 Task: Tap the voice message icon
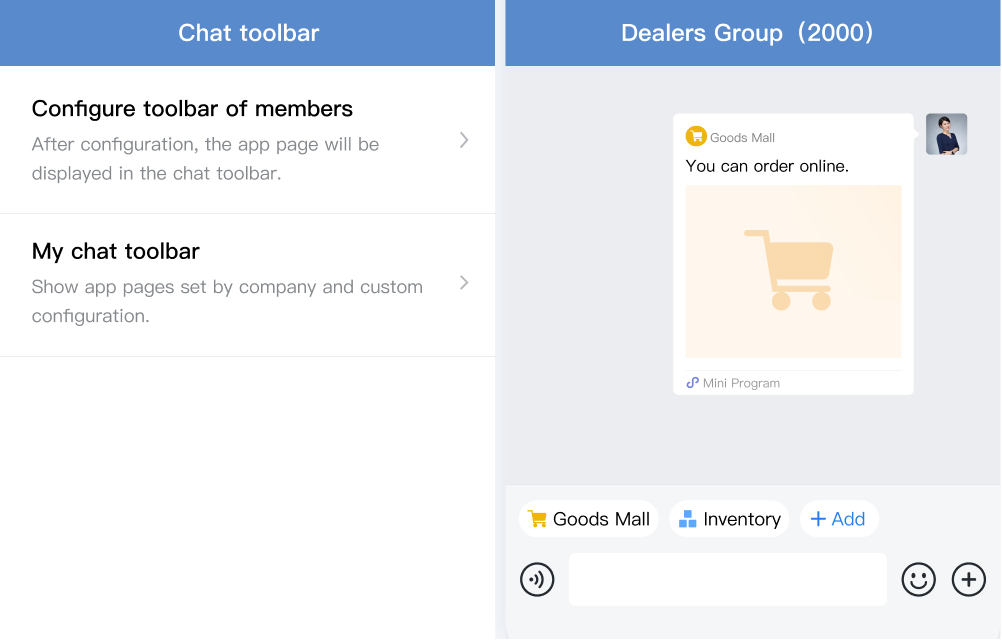point(537,579)
